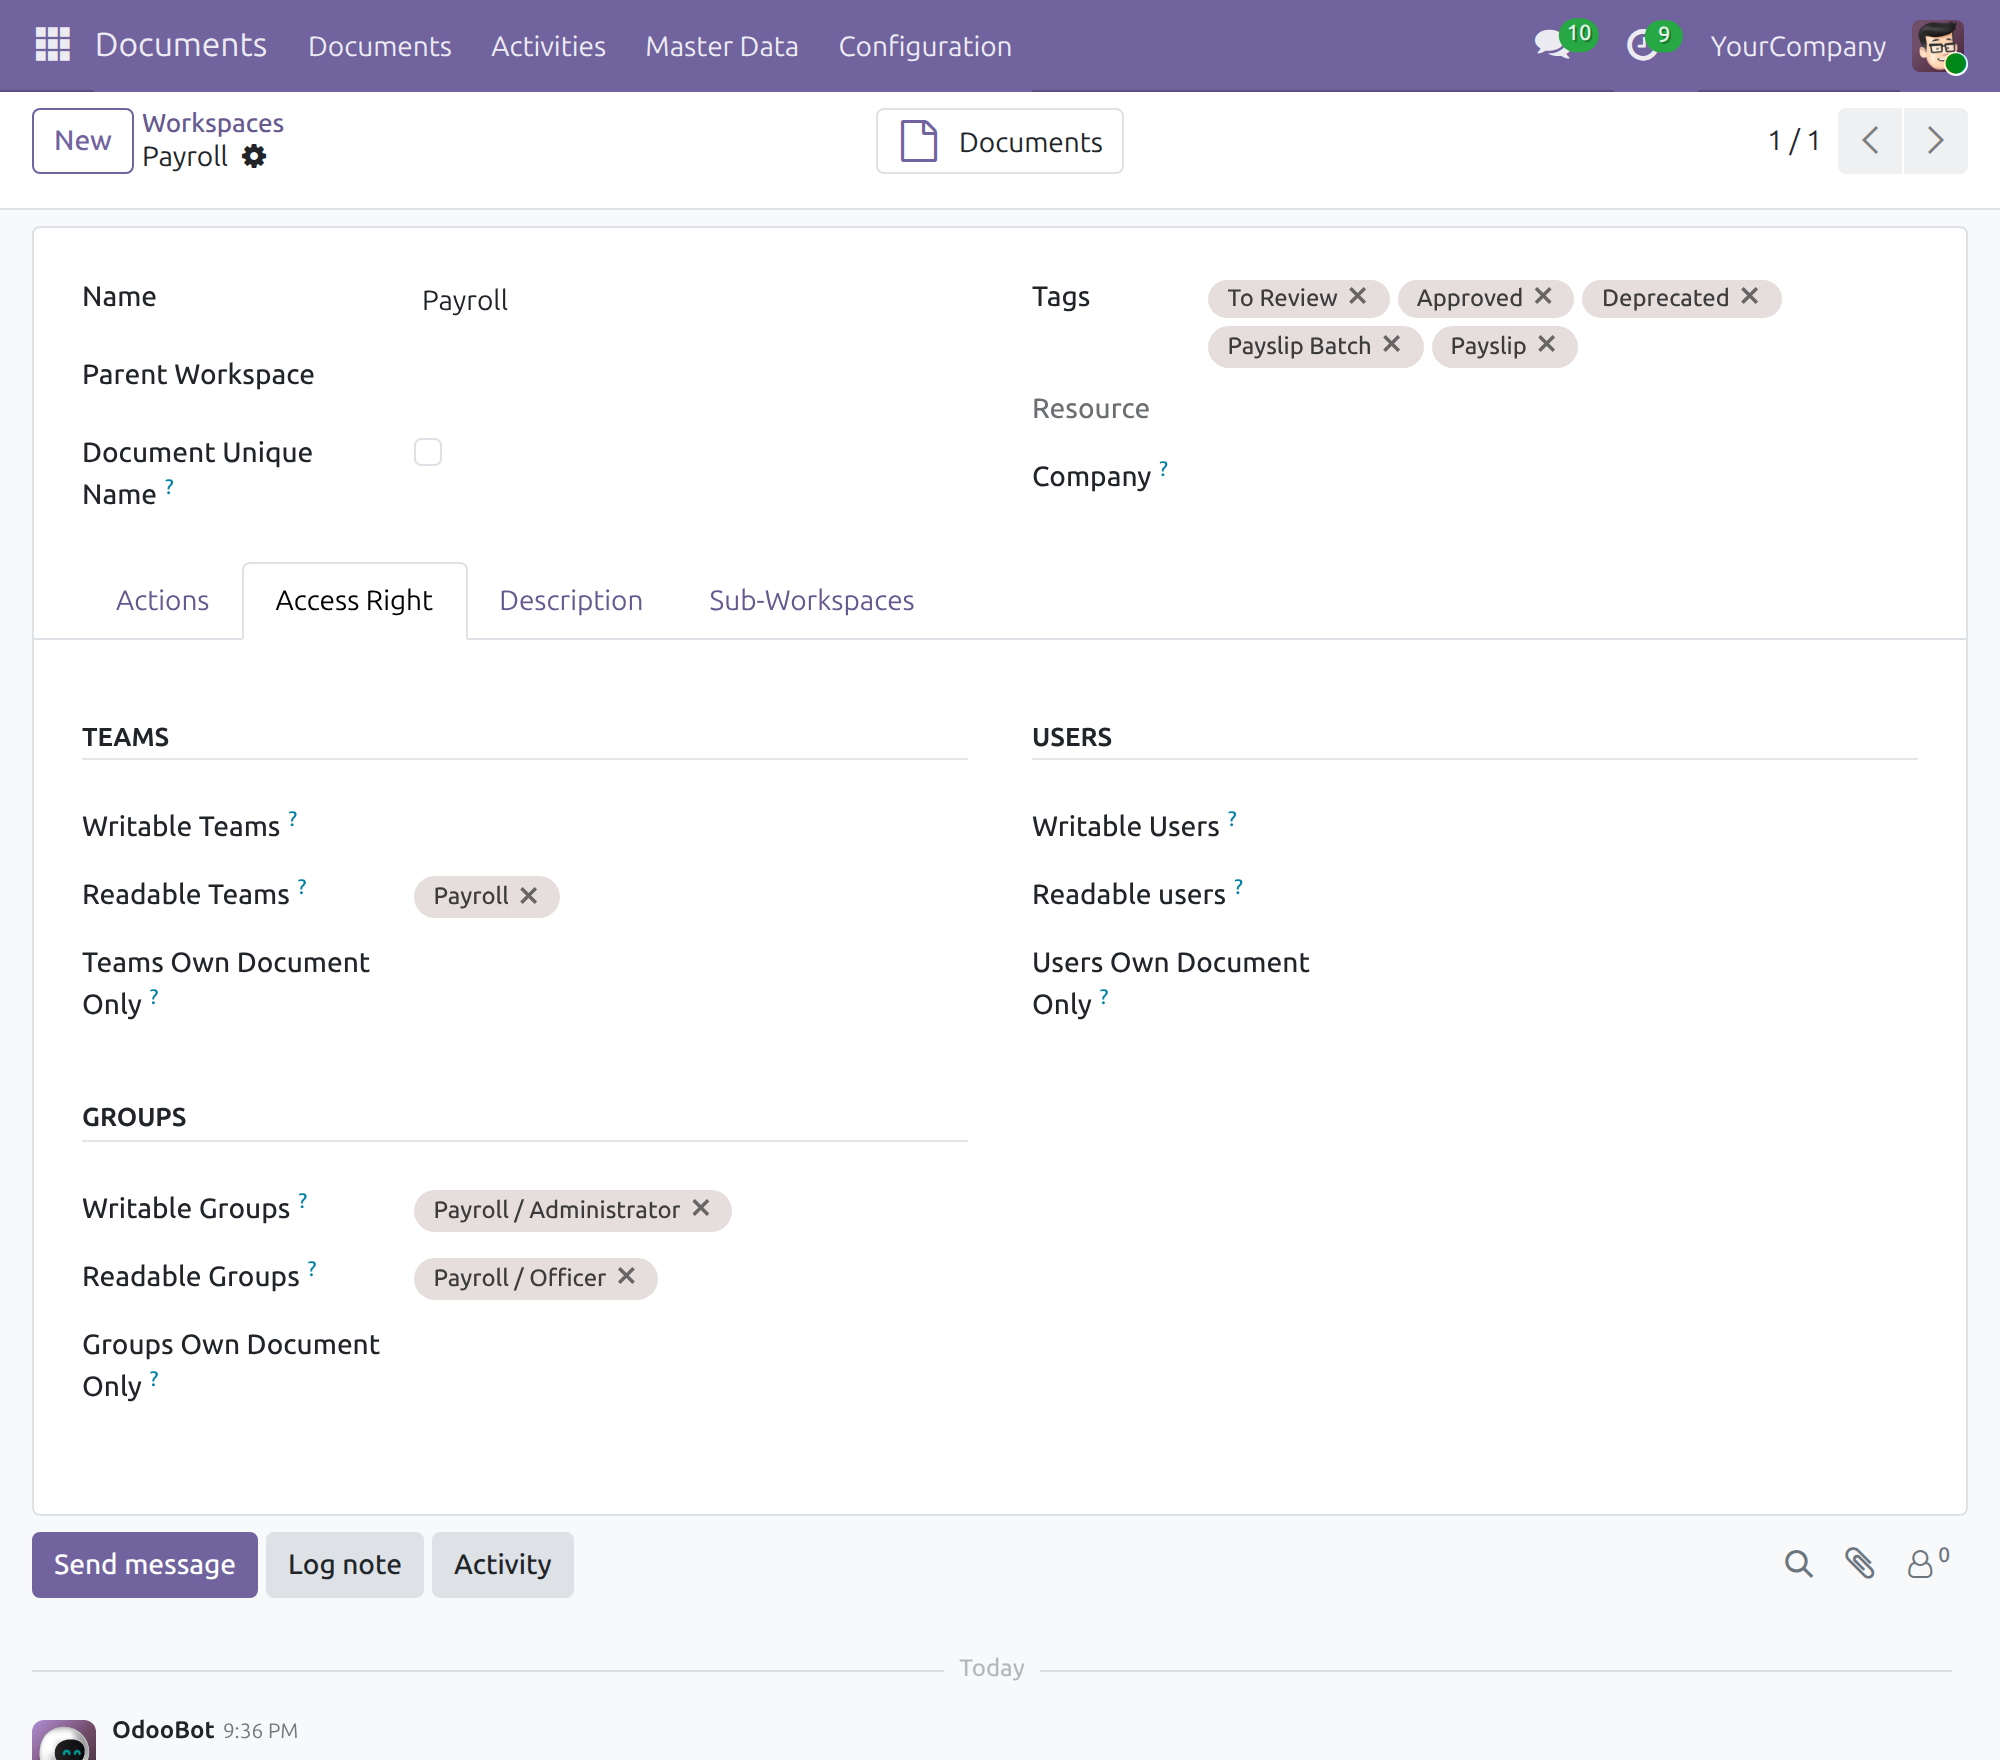Go to the Workspaces breadcrumb link
This screenshot has height=1760, width=2000.
pos(213,123)
